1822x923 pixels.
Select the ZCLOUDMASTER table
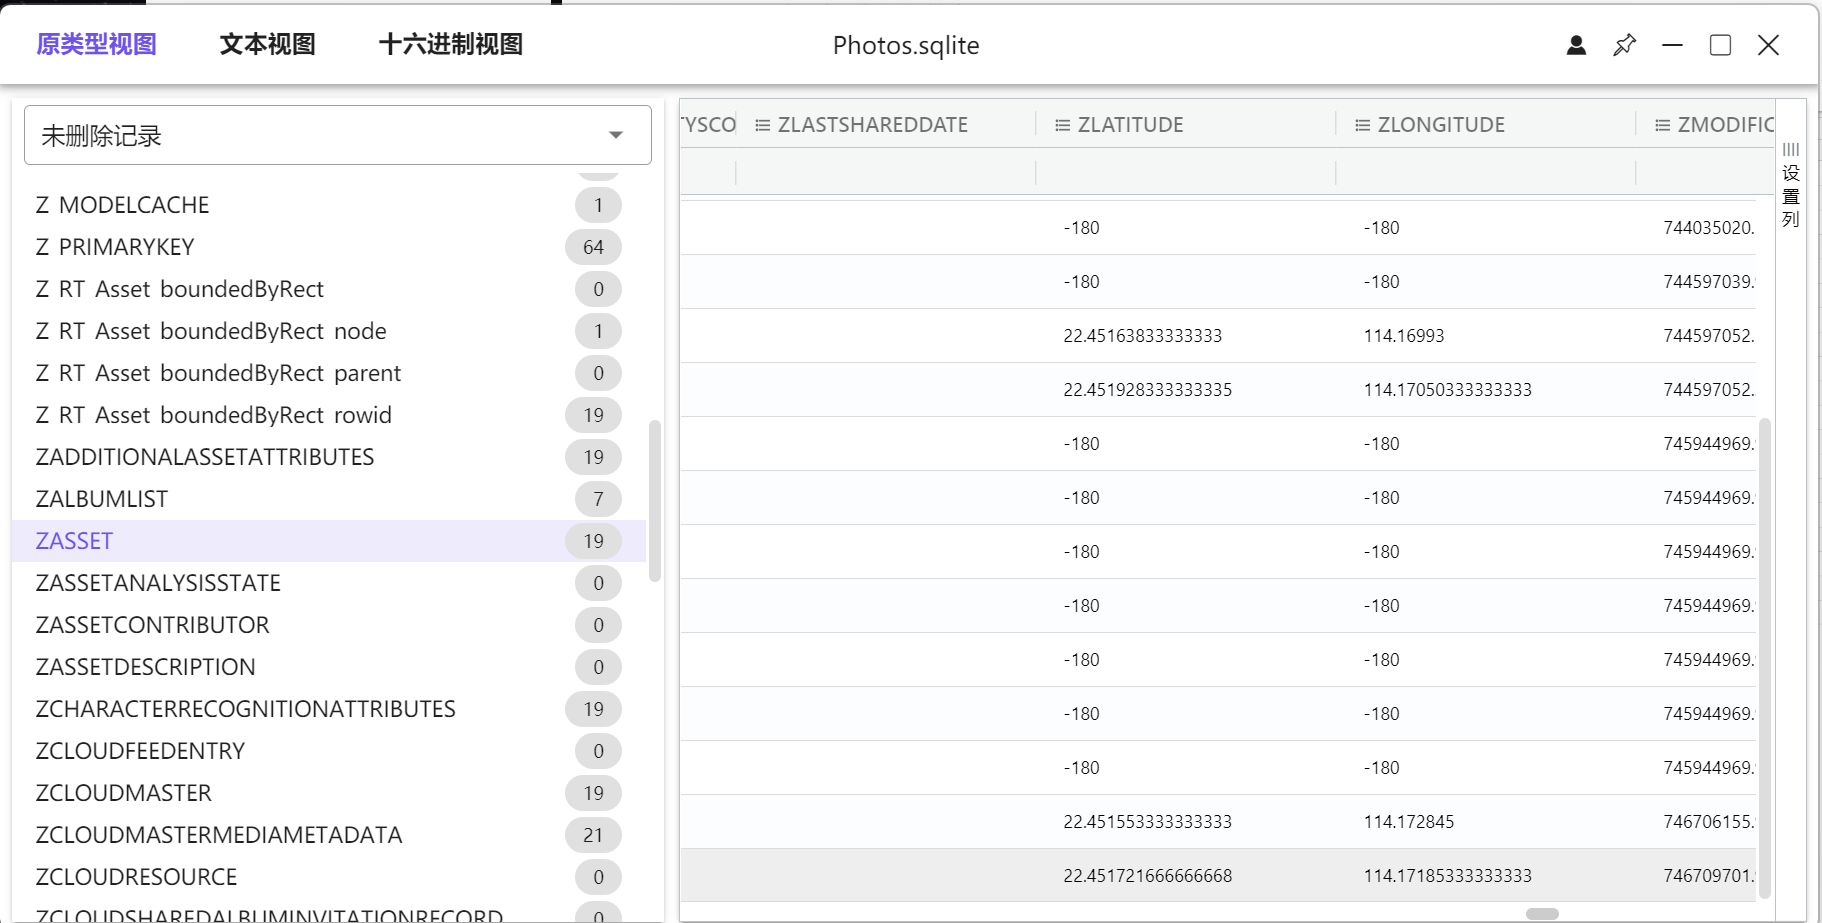tap(123, 792)
